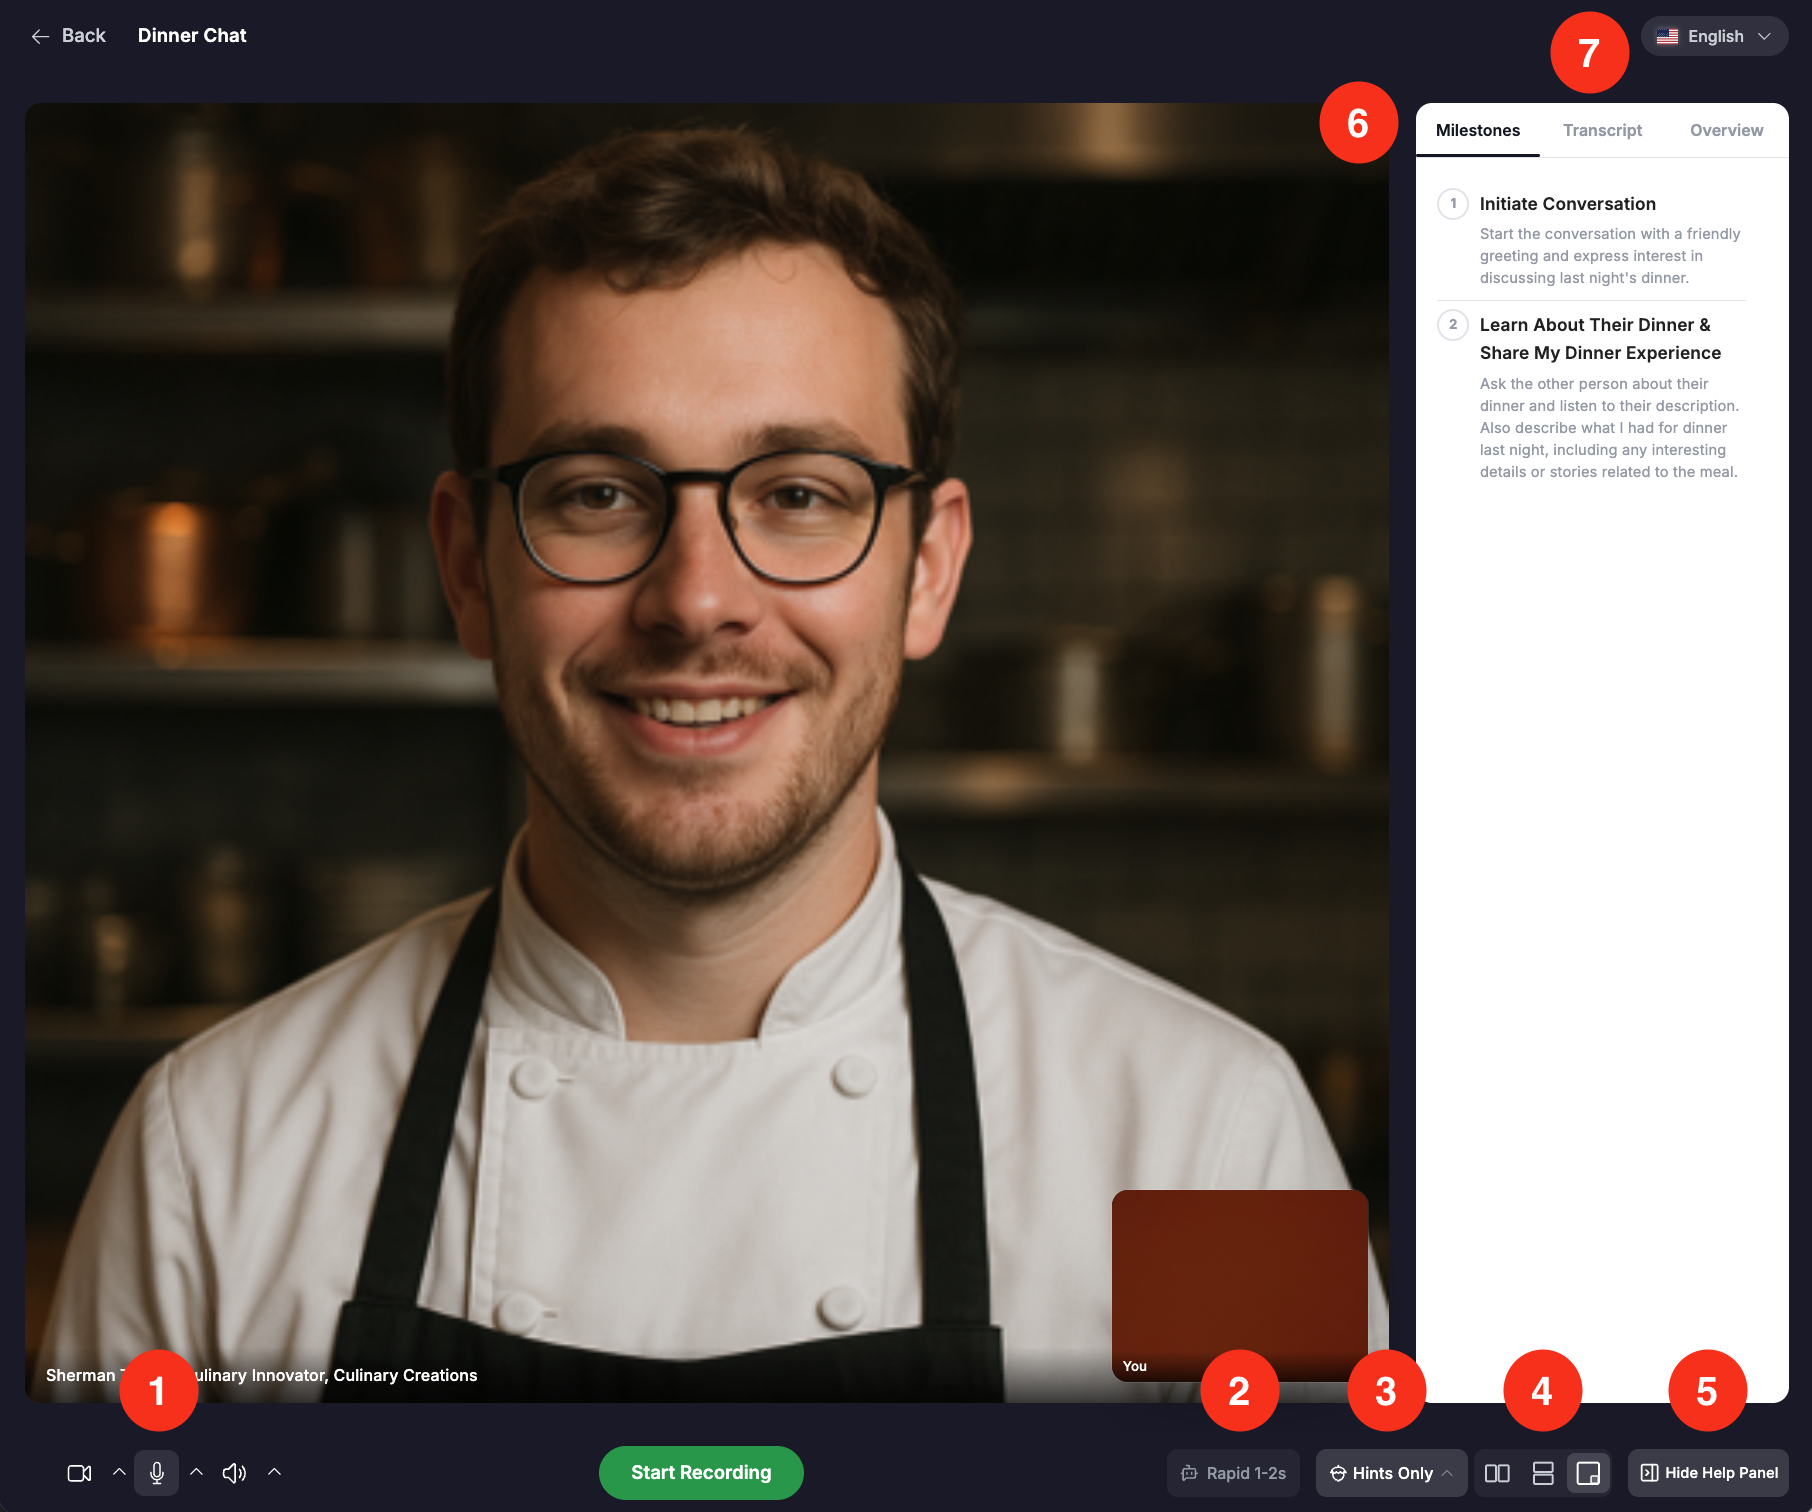Open the English language dropdown
Image resolution: width=1812 pixels, height=1512 pixels.
click(1714, 36)
